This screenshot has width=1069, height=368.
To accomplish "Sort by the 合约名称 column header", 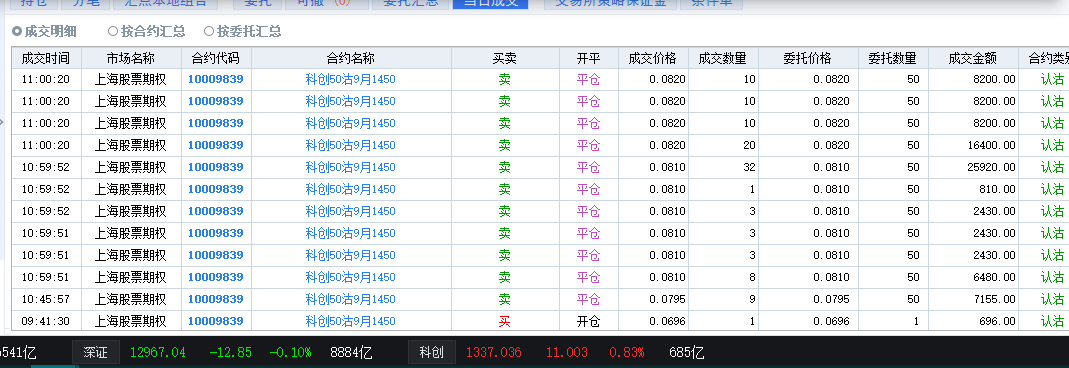I will (x=351, y=58).
